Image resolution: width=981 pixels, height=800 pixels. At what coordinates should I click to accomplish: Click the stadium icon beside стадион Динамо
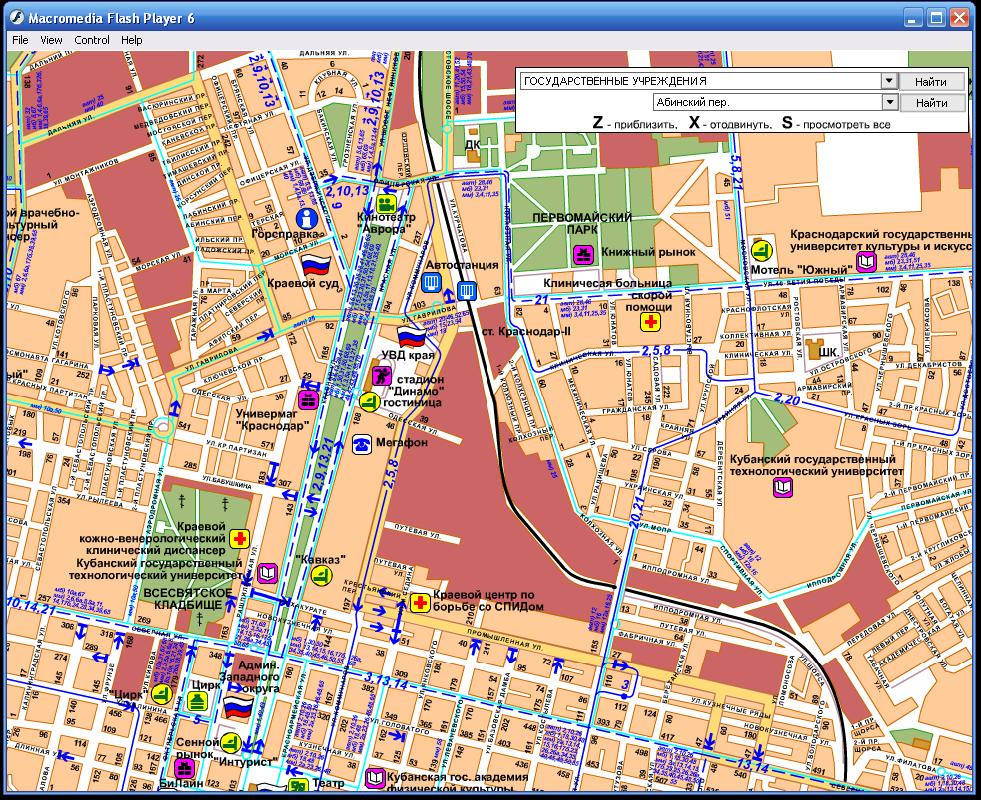pyautogui.click(x=382, y=377)
